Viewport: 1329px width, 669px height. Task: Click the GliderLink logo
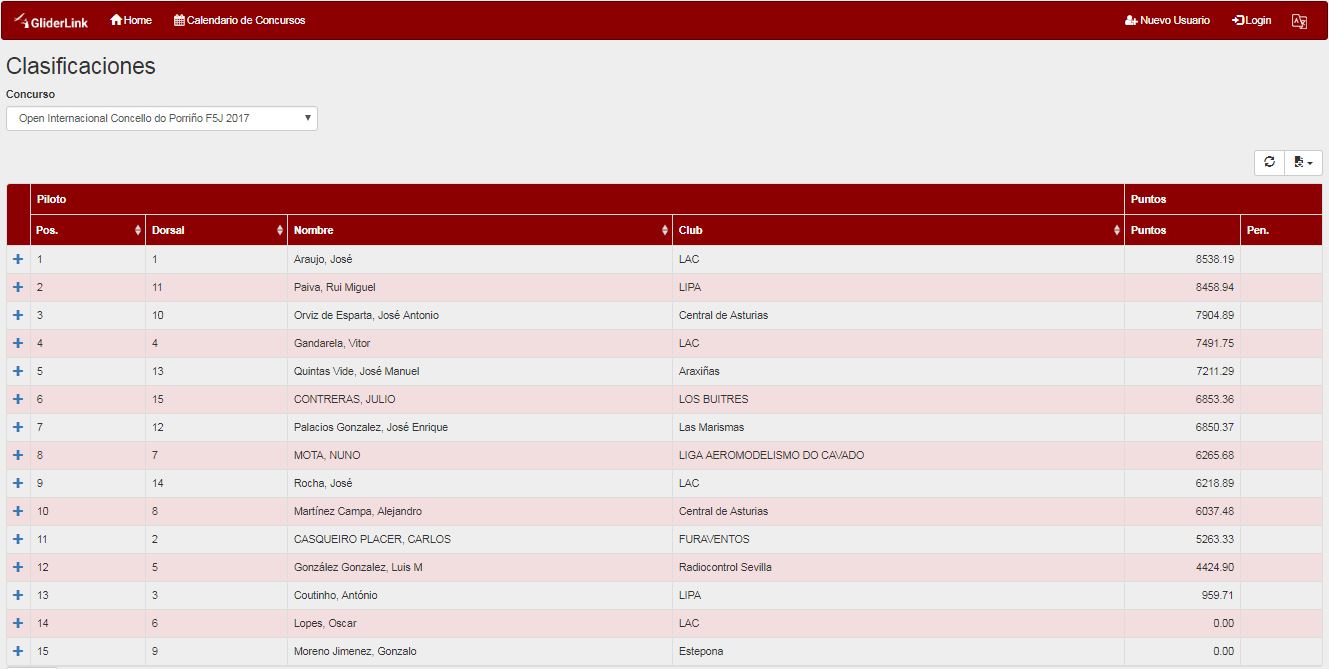pos(52,21)
